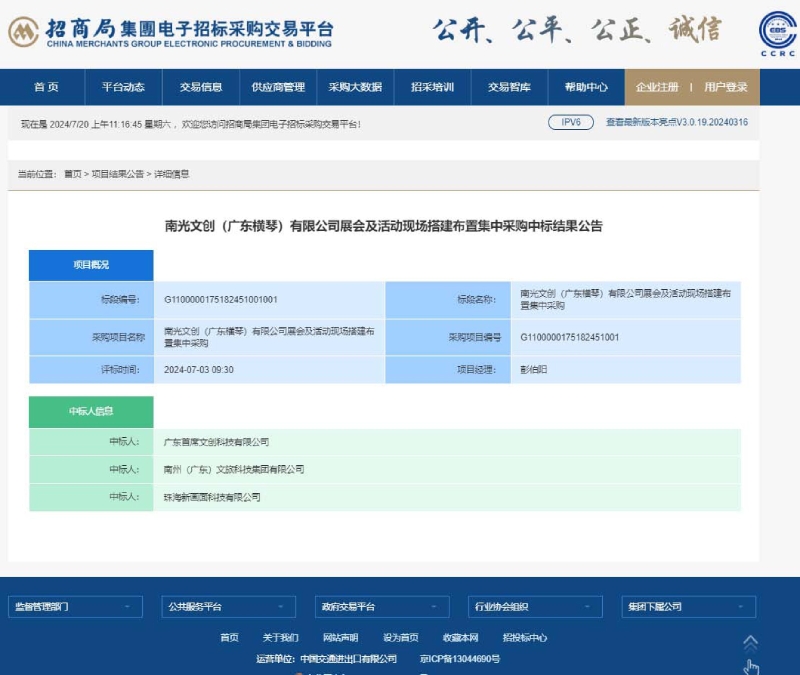Open the latest version highlights V3.0.19 link
The height and width of the screenshot is (675, 800).
677,122
